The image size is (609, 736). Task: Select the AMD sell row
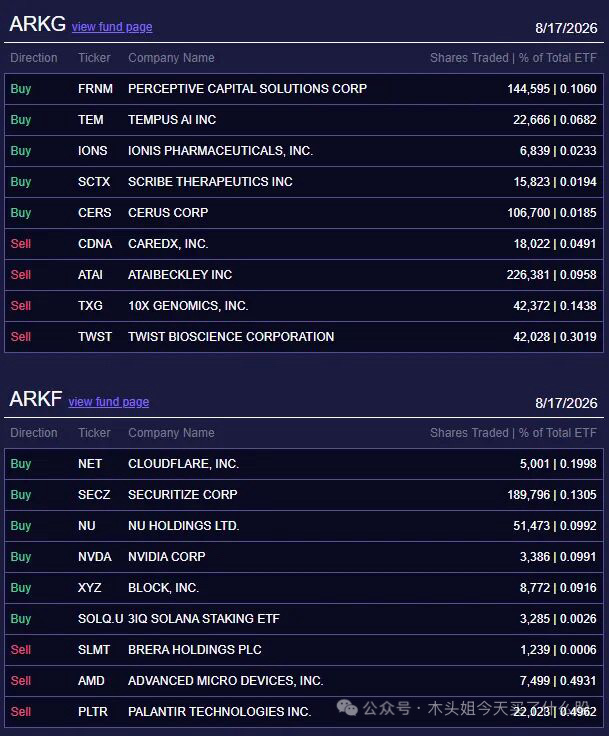point(304,681)
